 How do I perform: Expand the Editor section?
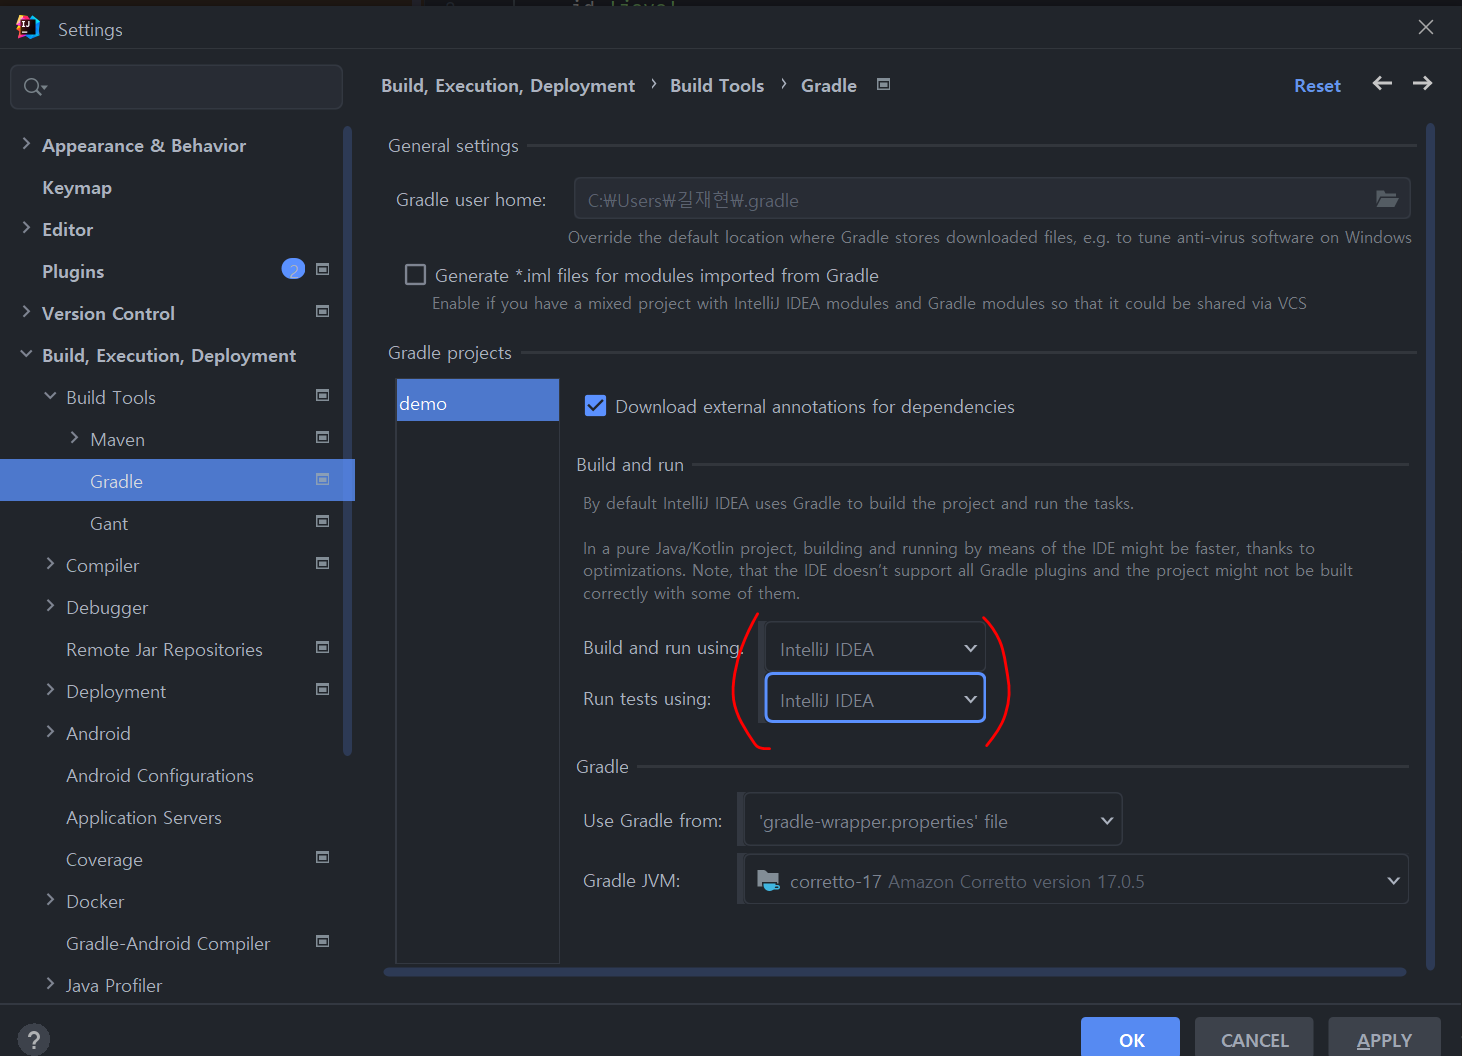(x=26, y=228)
